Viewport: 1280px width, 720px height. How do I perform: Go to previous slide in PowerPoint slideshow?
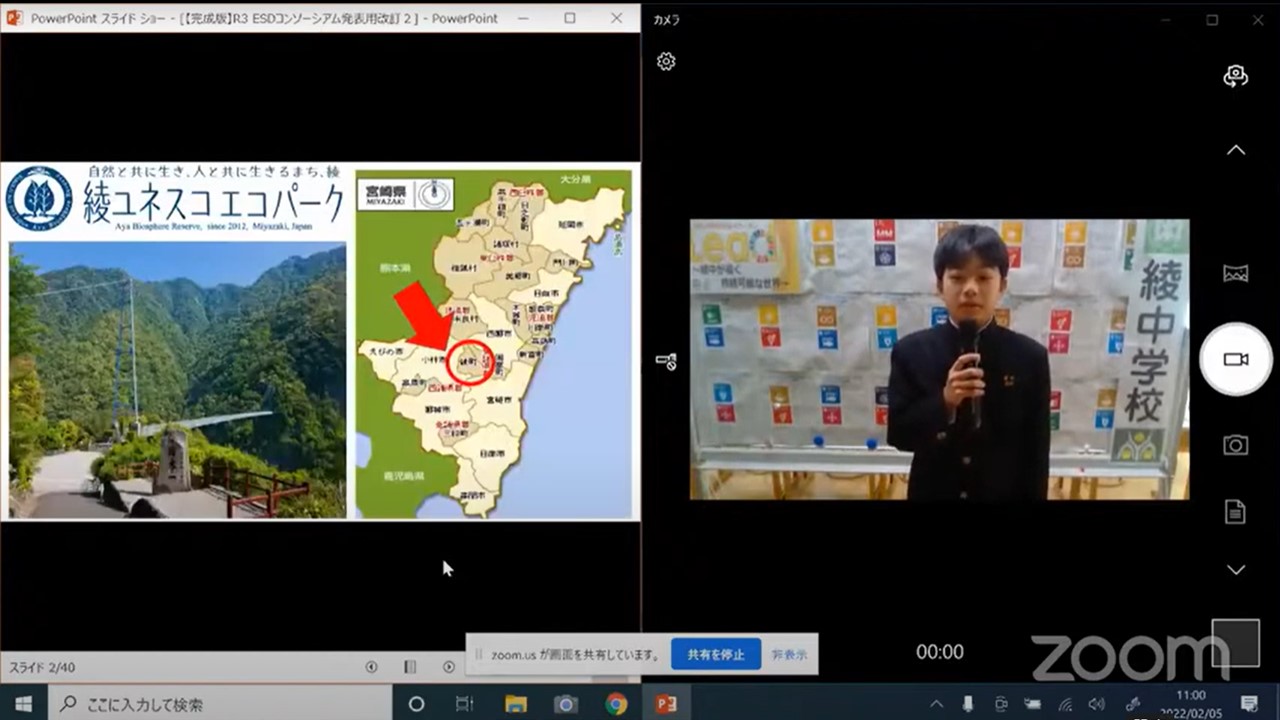[372, 667]
